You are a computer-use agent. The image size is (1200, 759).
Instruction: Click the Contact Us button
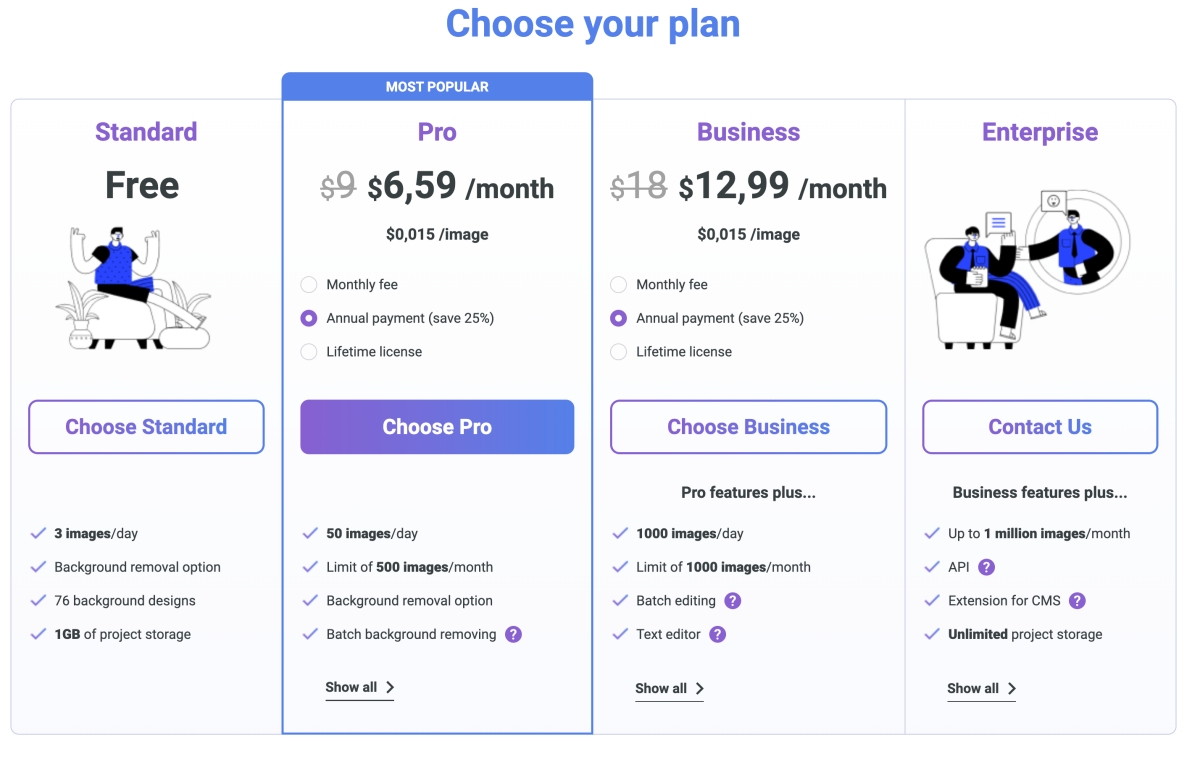tap(1040, 427)
